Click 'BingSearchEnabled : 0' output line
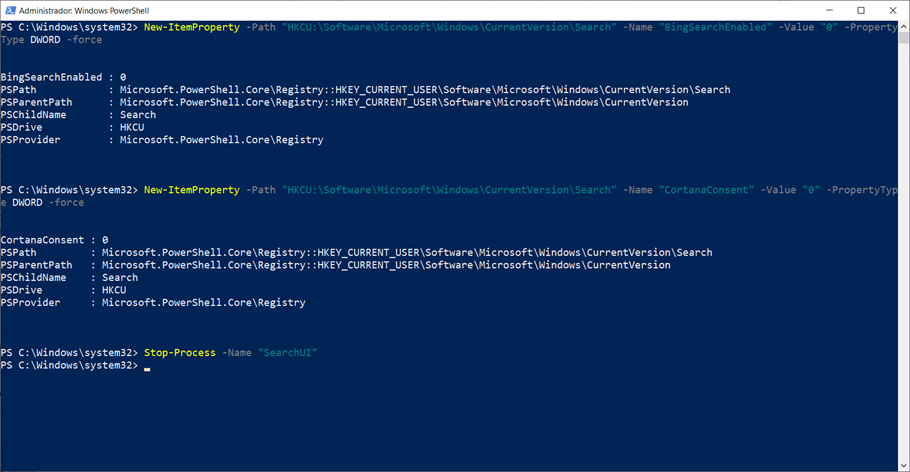The width and height of the screenshot is (910, 472). click(x=63, y=77)
